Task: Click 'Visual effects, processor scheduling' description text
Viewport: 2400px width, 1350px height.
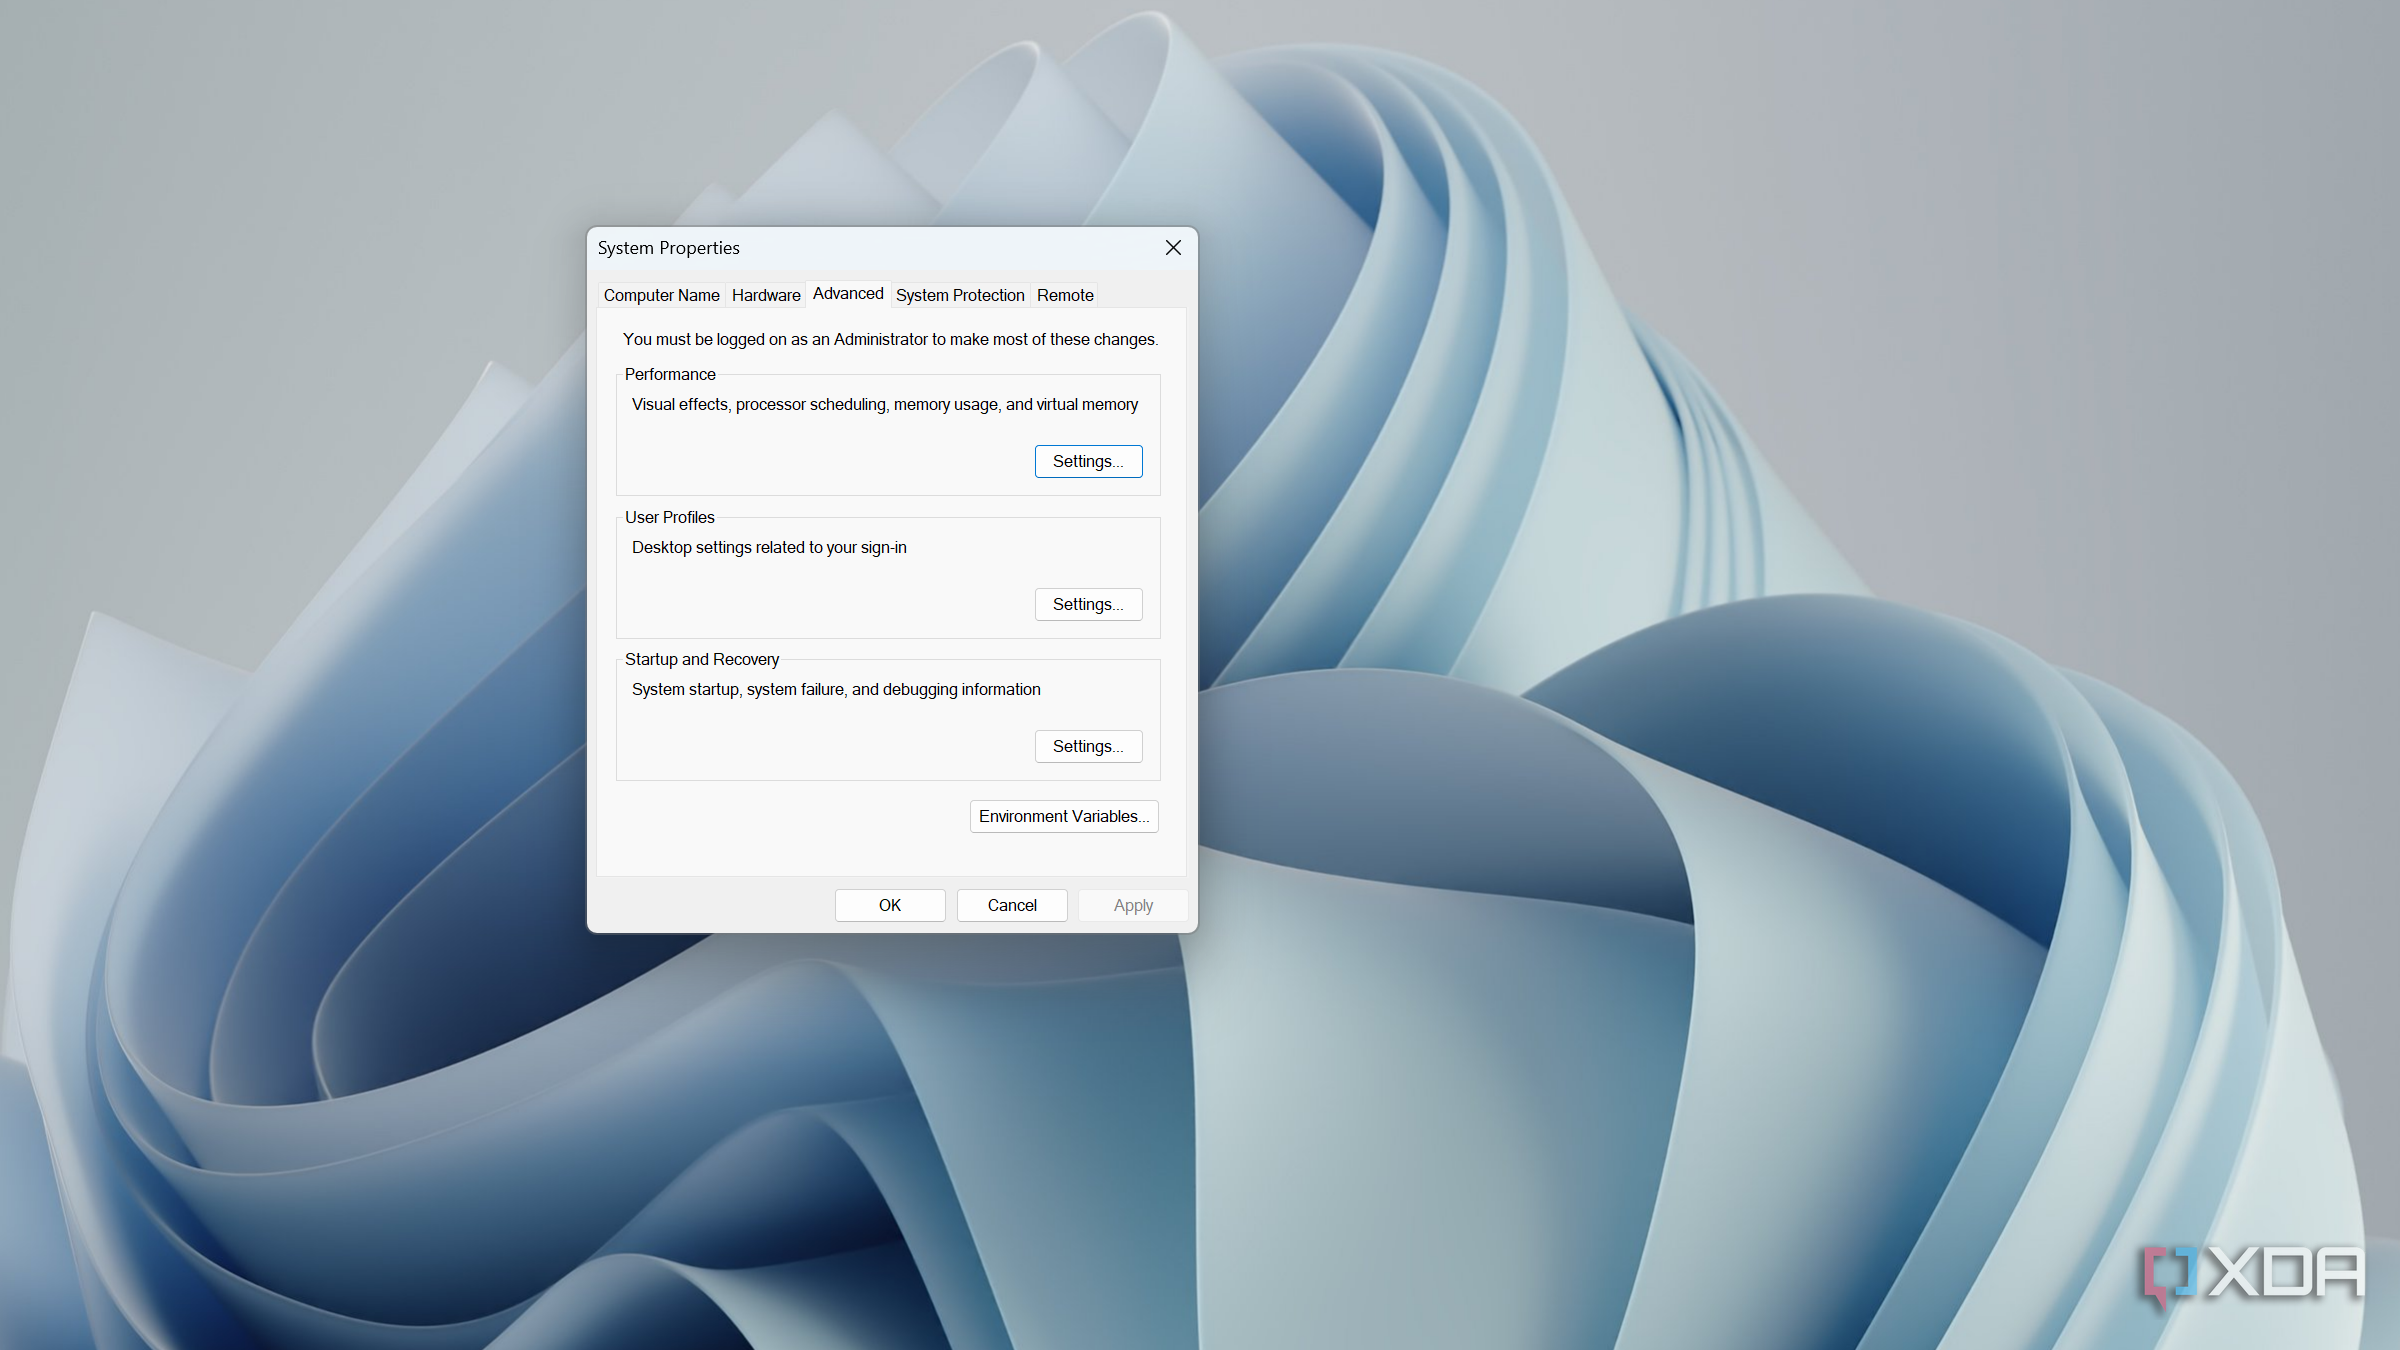Action: tap(885, 404)
